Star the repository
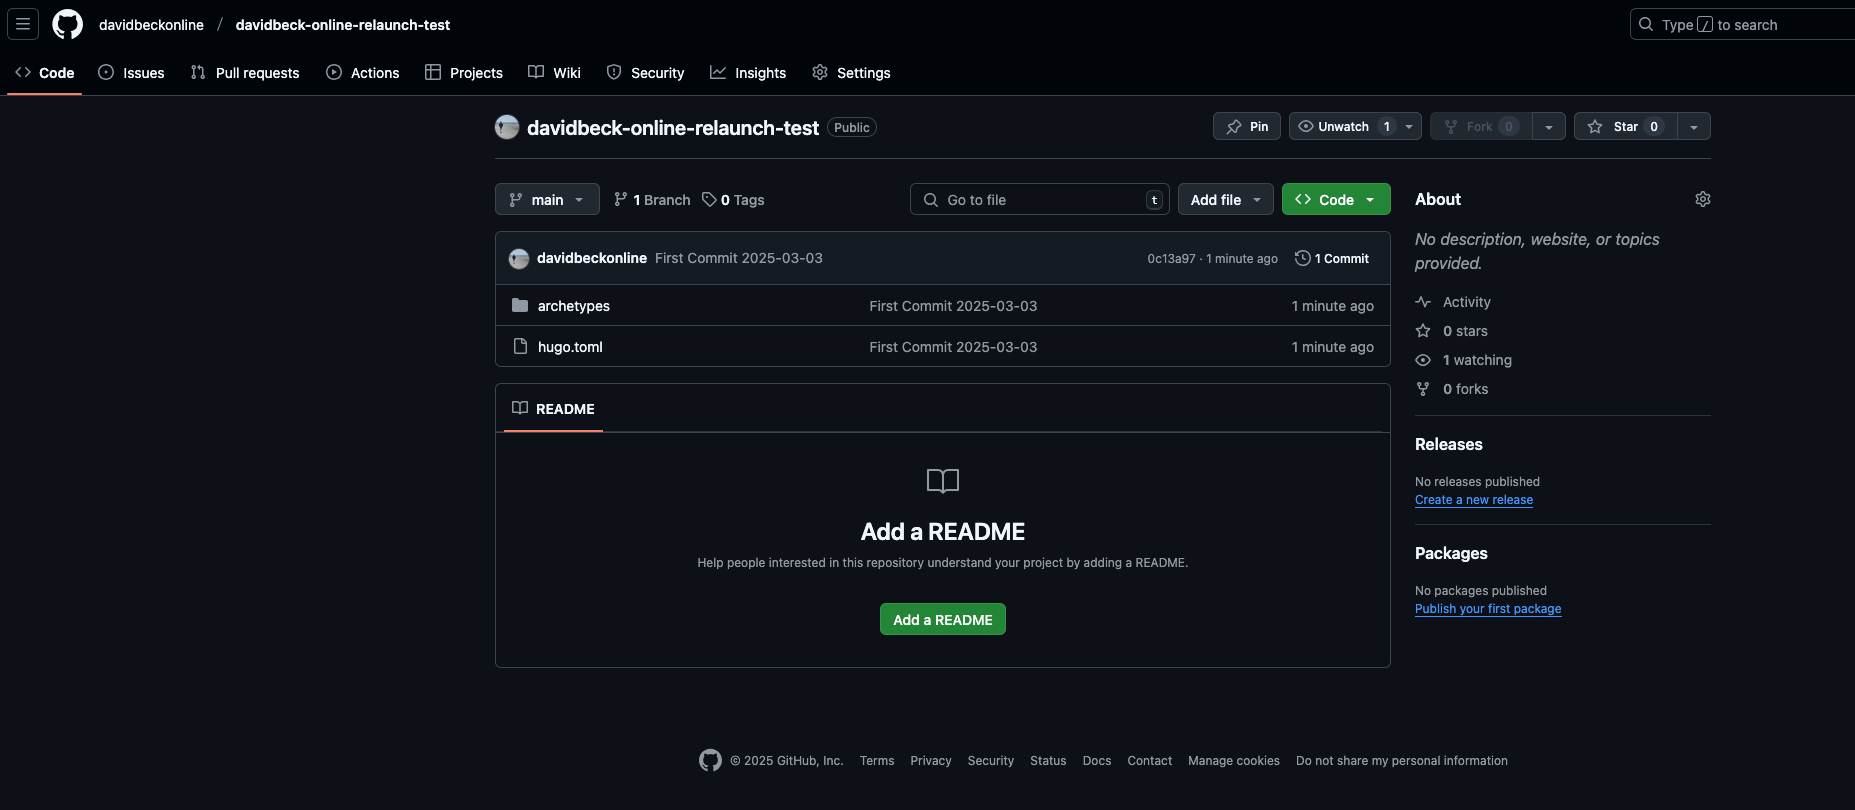The width and height of the screenshot is (1855, 810). (1625, 126)
